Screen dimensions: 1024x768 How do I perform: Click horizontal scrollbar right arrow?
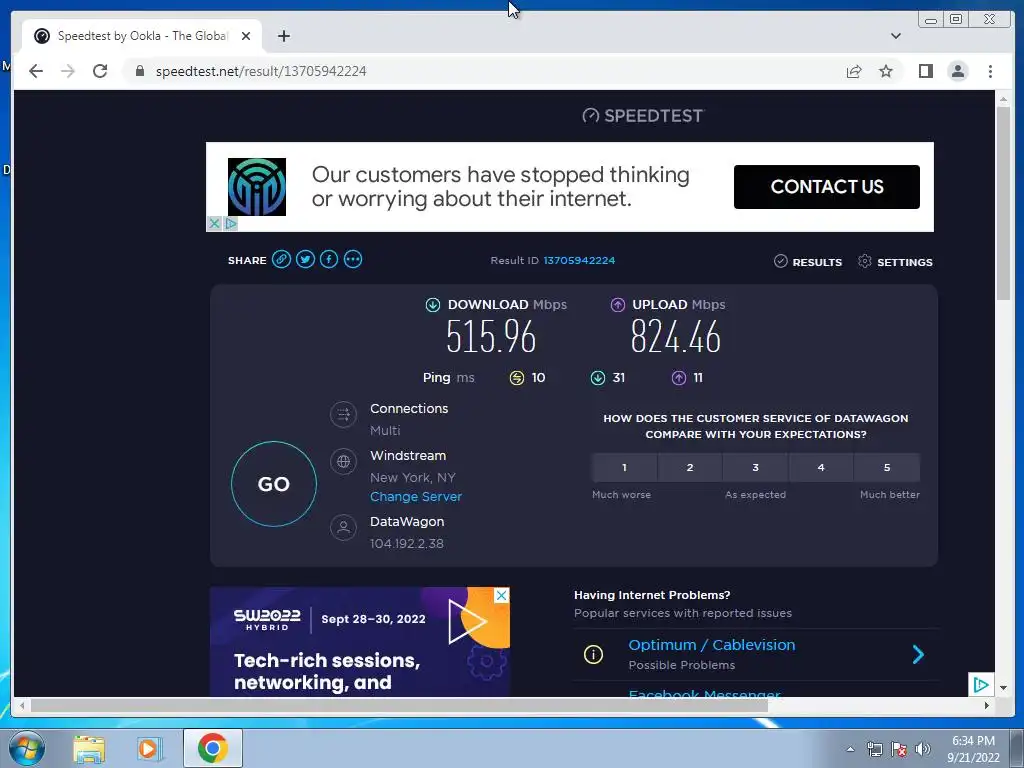986,705
